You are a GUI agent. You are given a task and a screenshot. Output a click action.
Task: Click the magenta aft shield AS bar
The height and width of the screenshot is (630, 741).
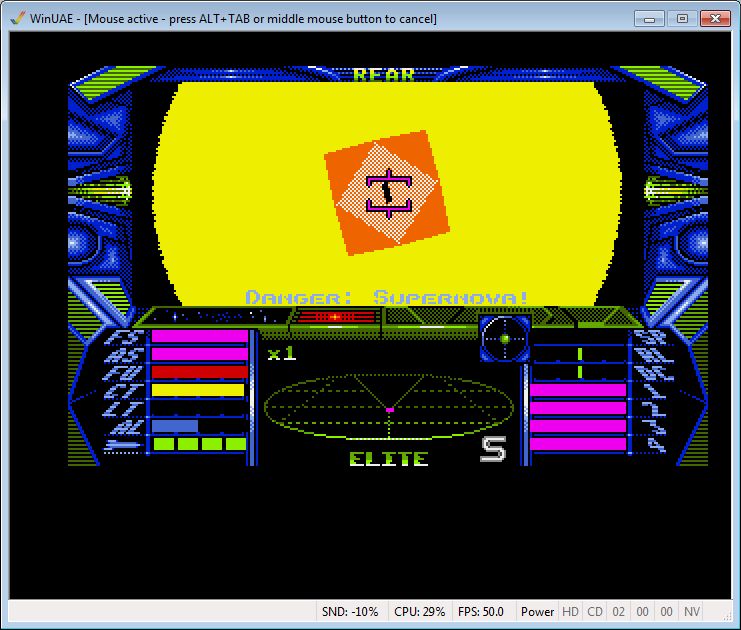(199, 354)
